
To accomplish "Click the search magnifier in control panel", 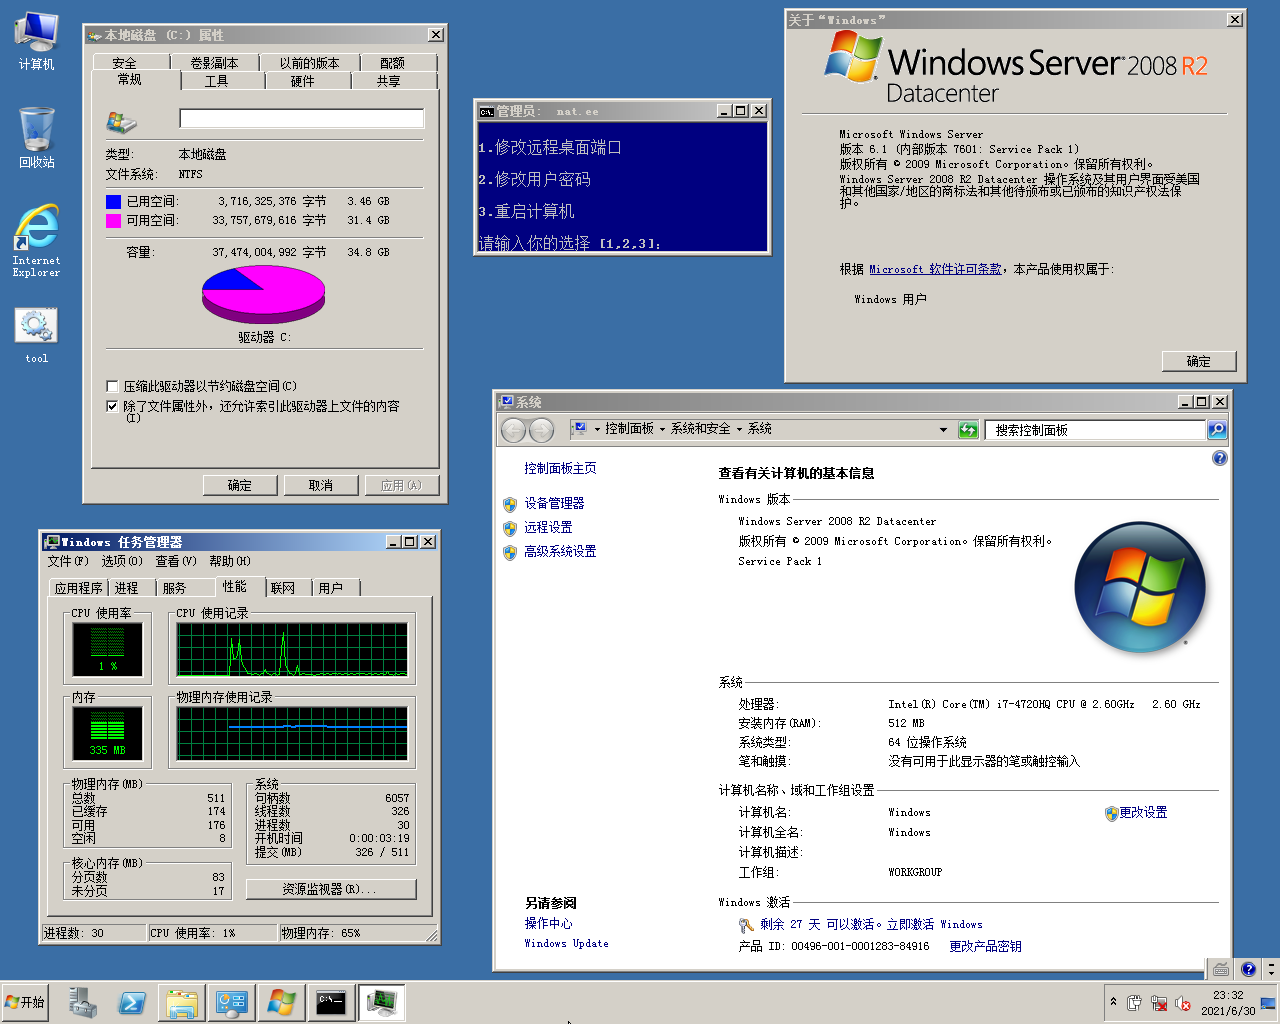I will pyautogui.click(x=1216, y=430).
